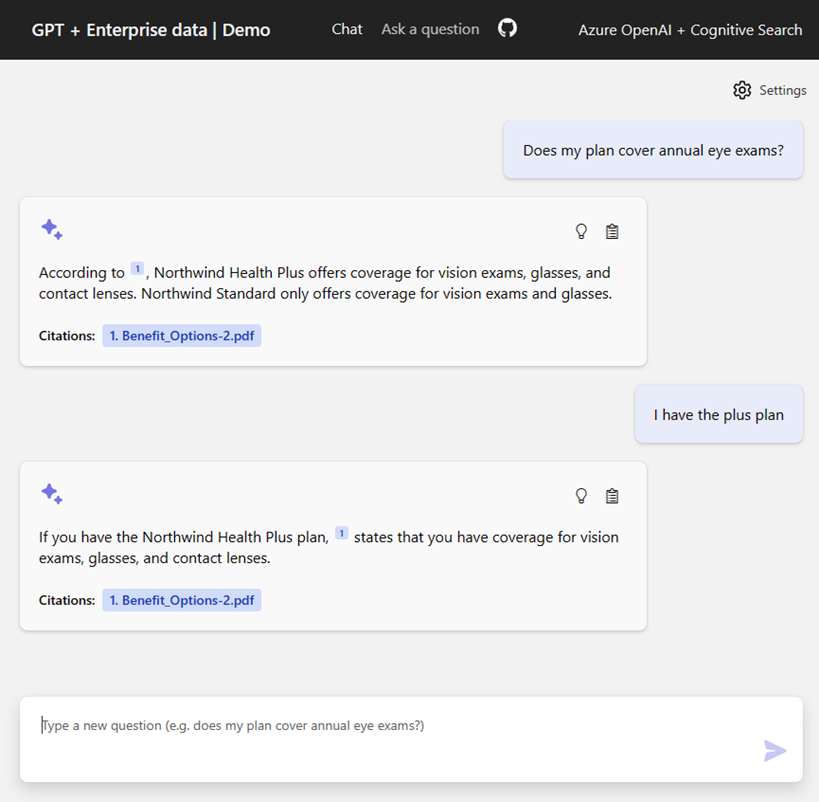Submit the question with the send arrow
The width and height of the screenshot is (819, 802).
coord(775,751)
